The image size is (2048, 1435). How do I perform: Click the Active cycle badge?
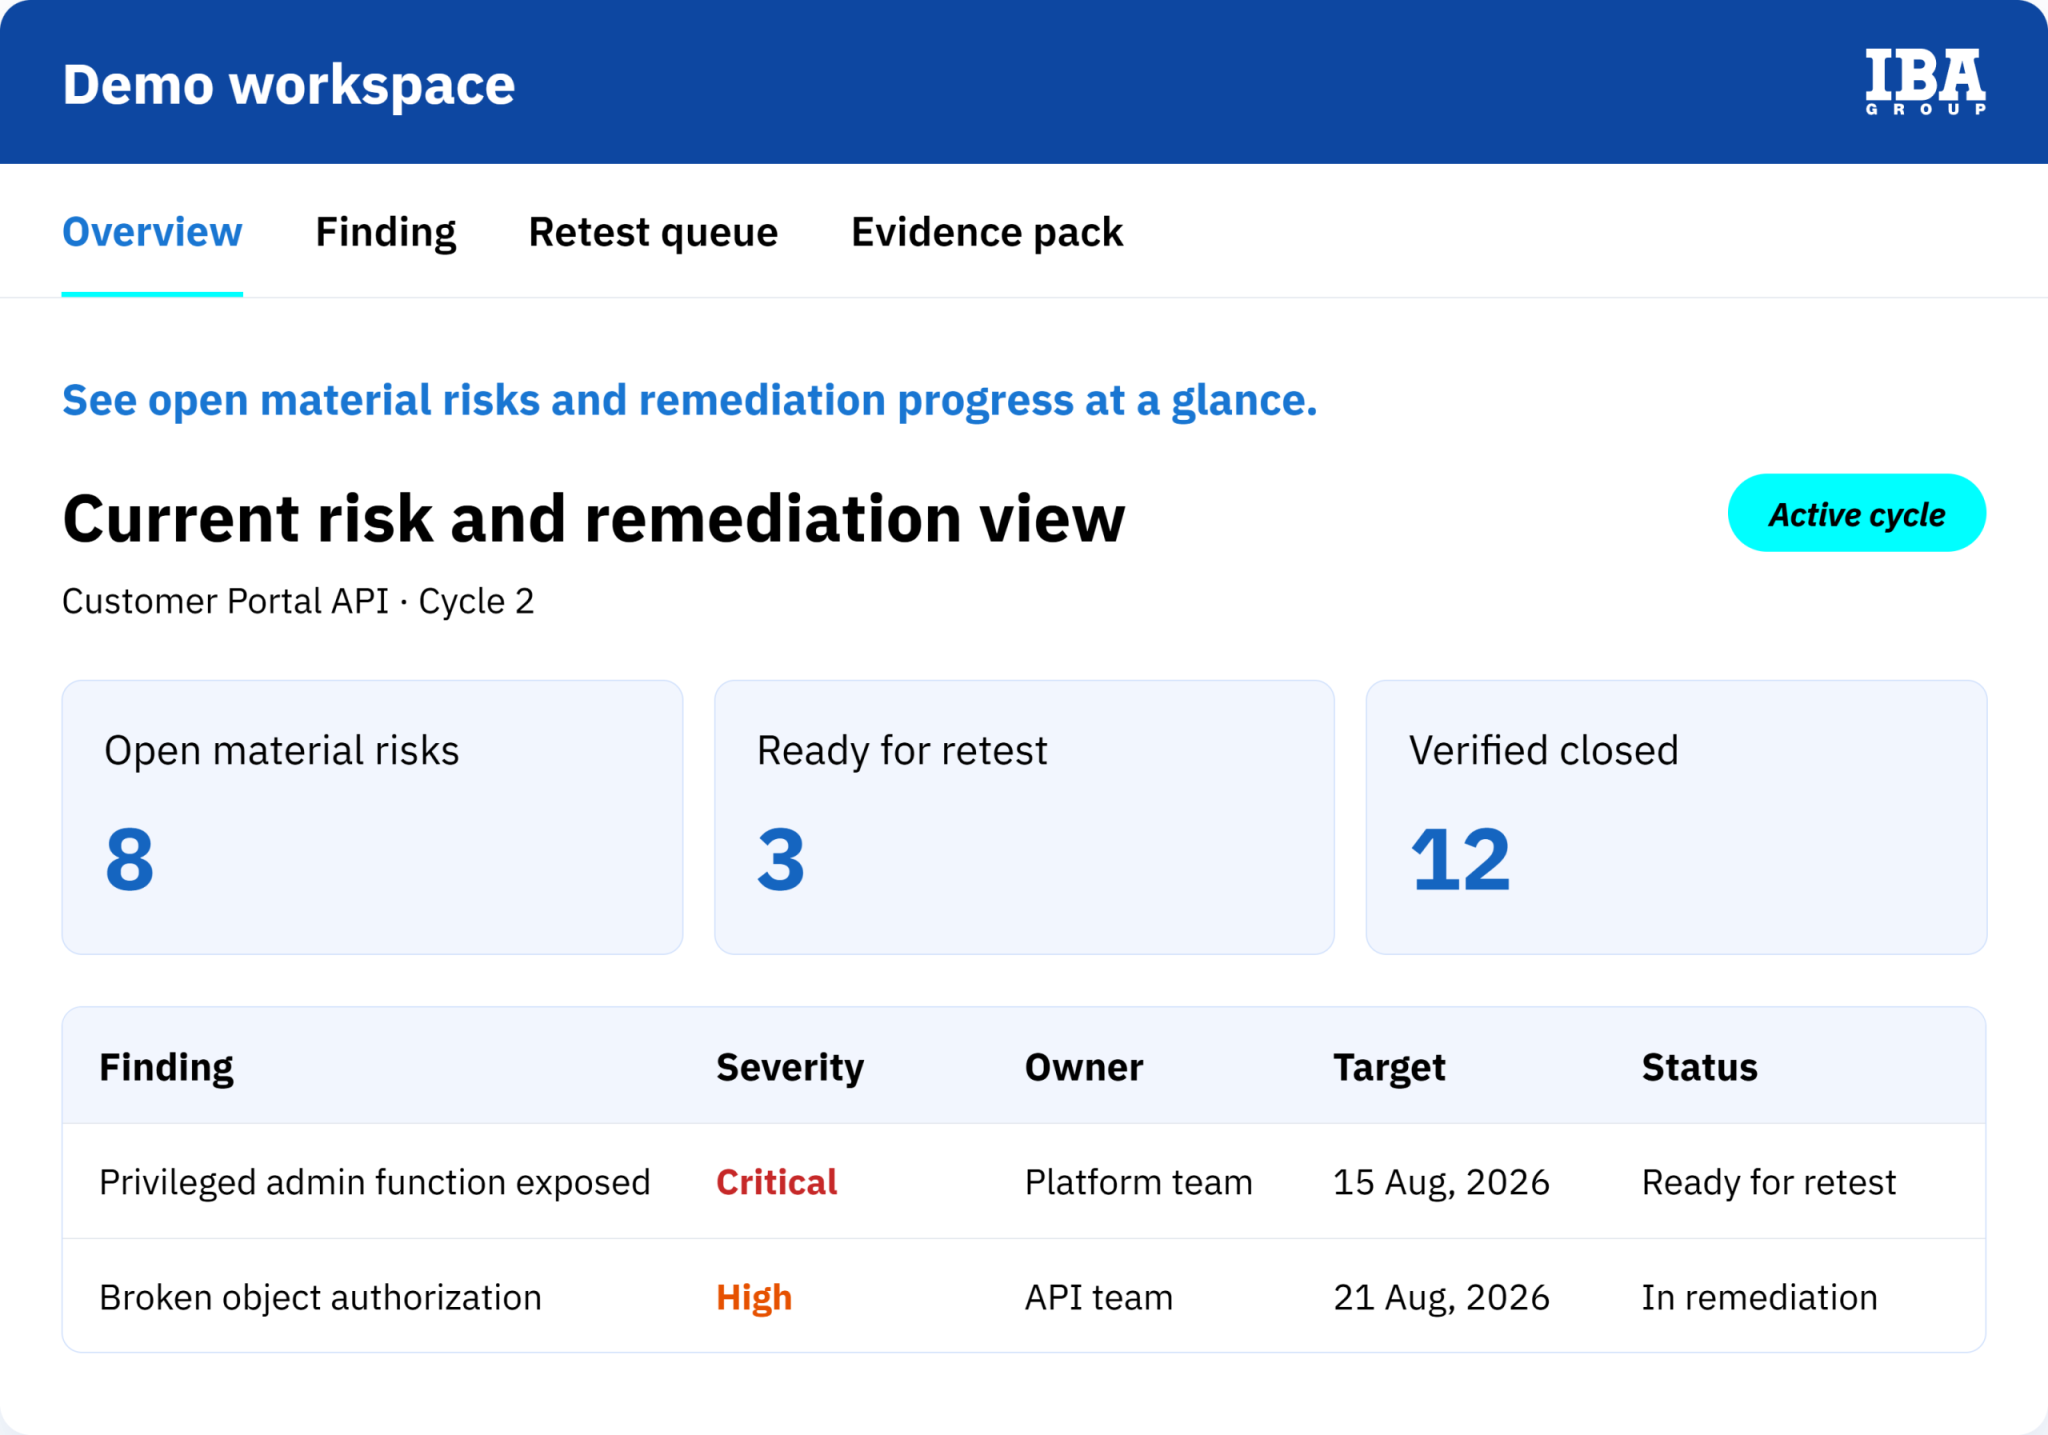[x=1857, y=513]
